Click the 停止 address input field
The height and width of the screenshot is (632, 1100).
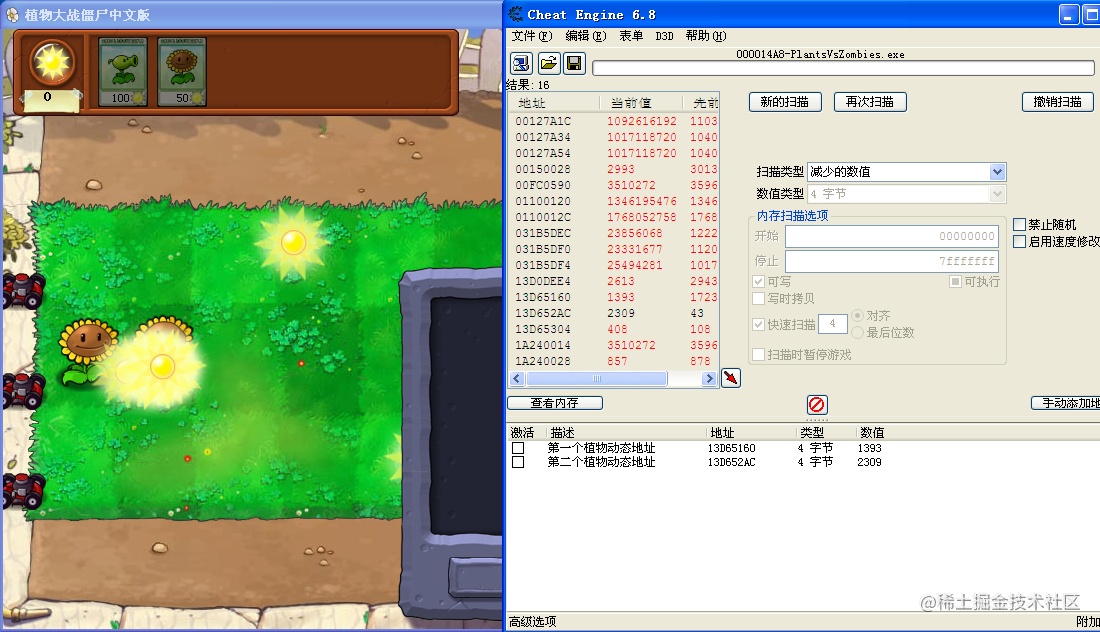click(x=892, y=261)
